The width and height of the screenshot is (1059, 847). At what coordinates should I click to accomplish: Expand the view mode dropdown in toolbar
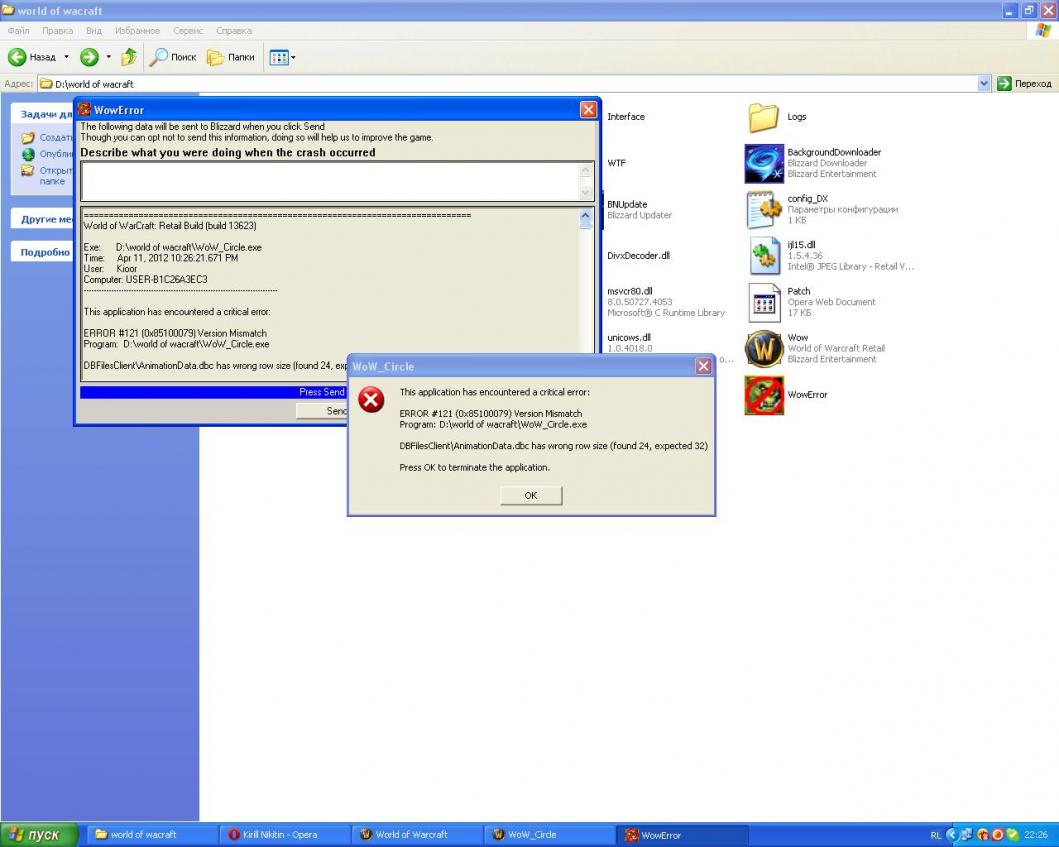click(x=293, y=58)
